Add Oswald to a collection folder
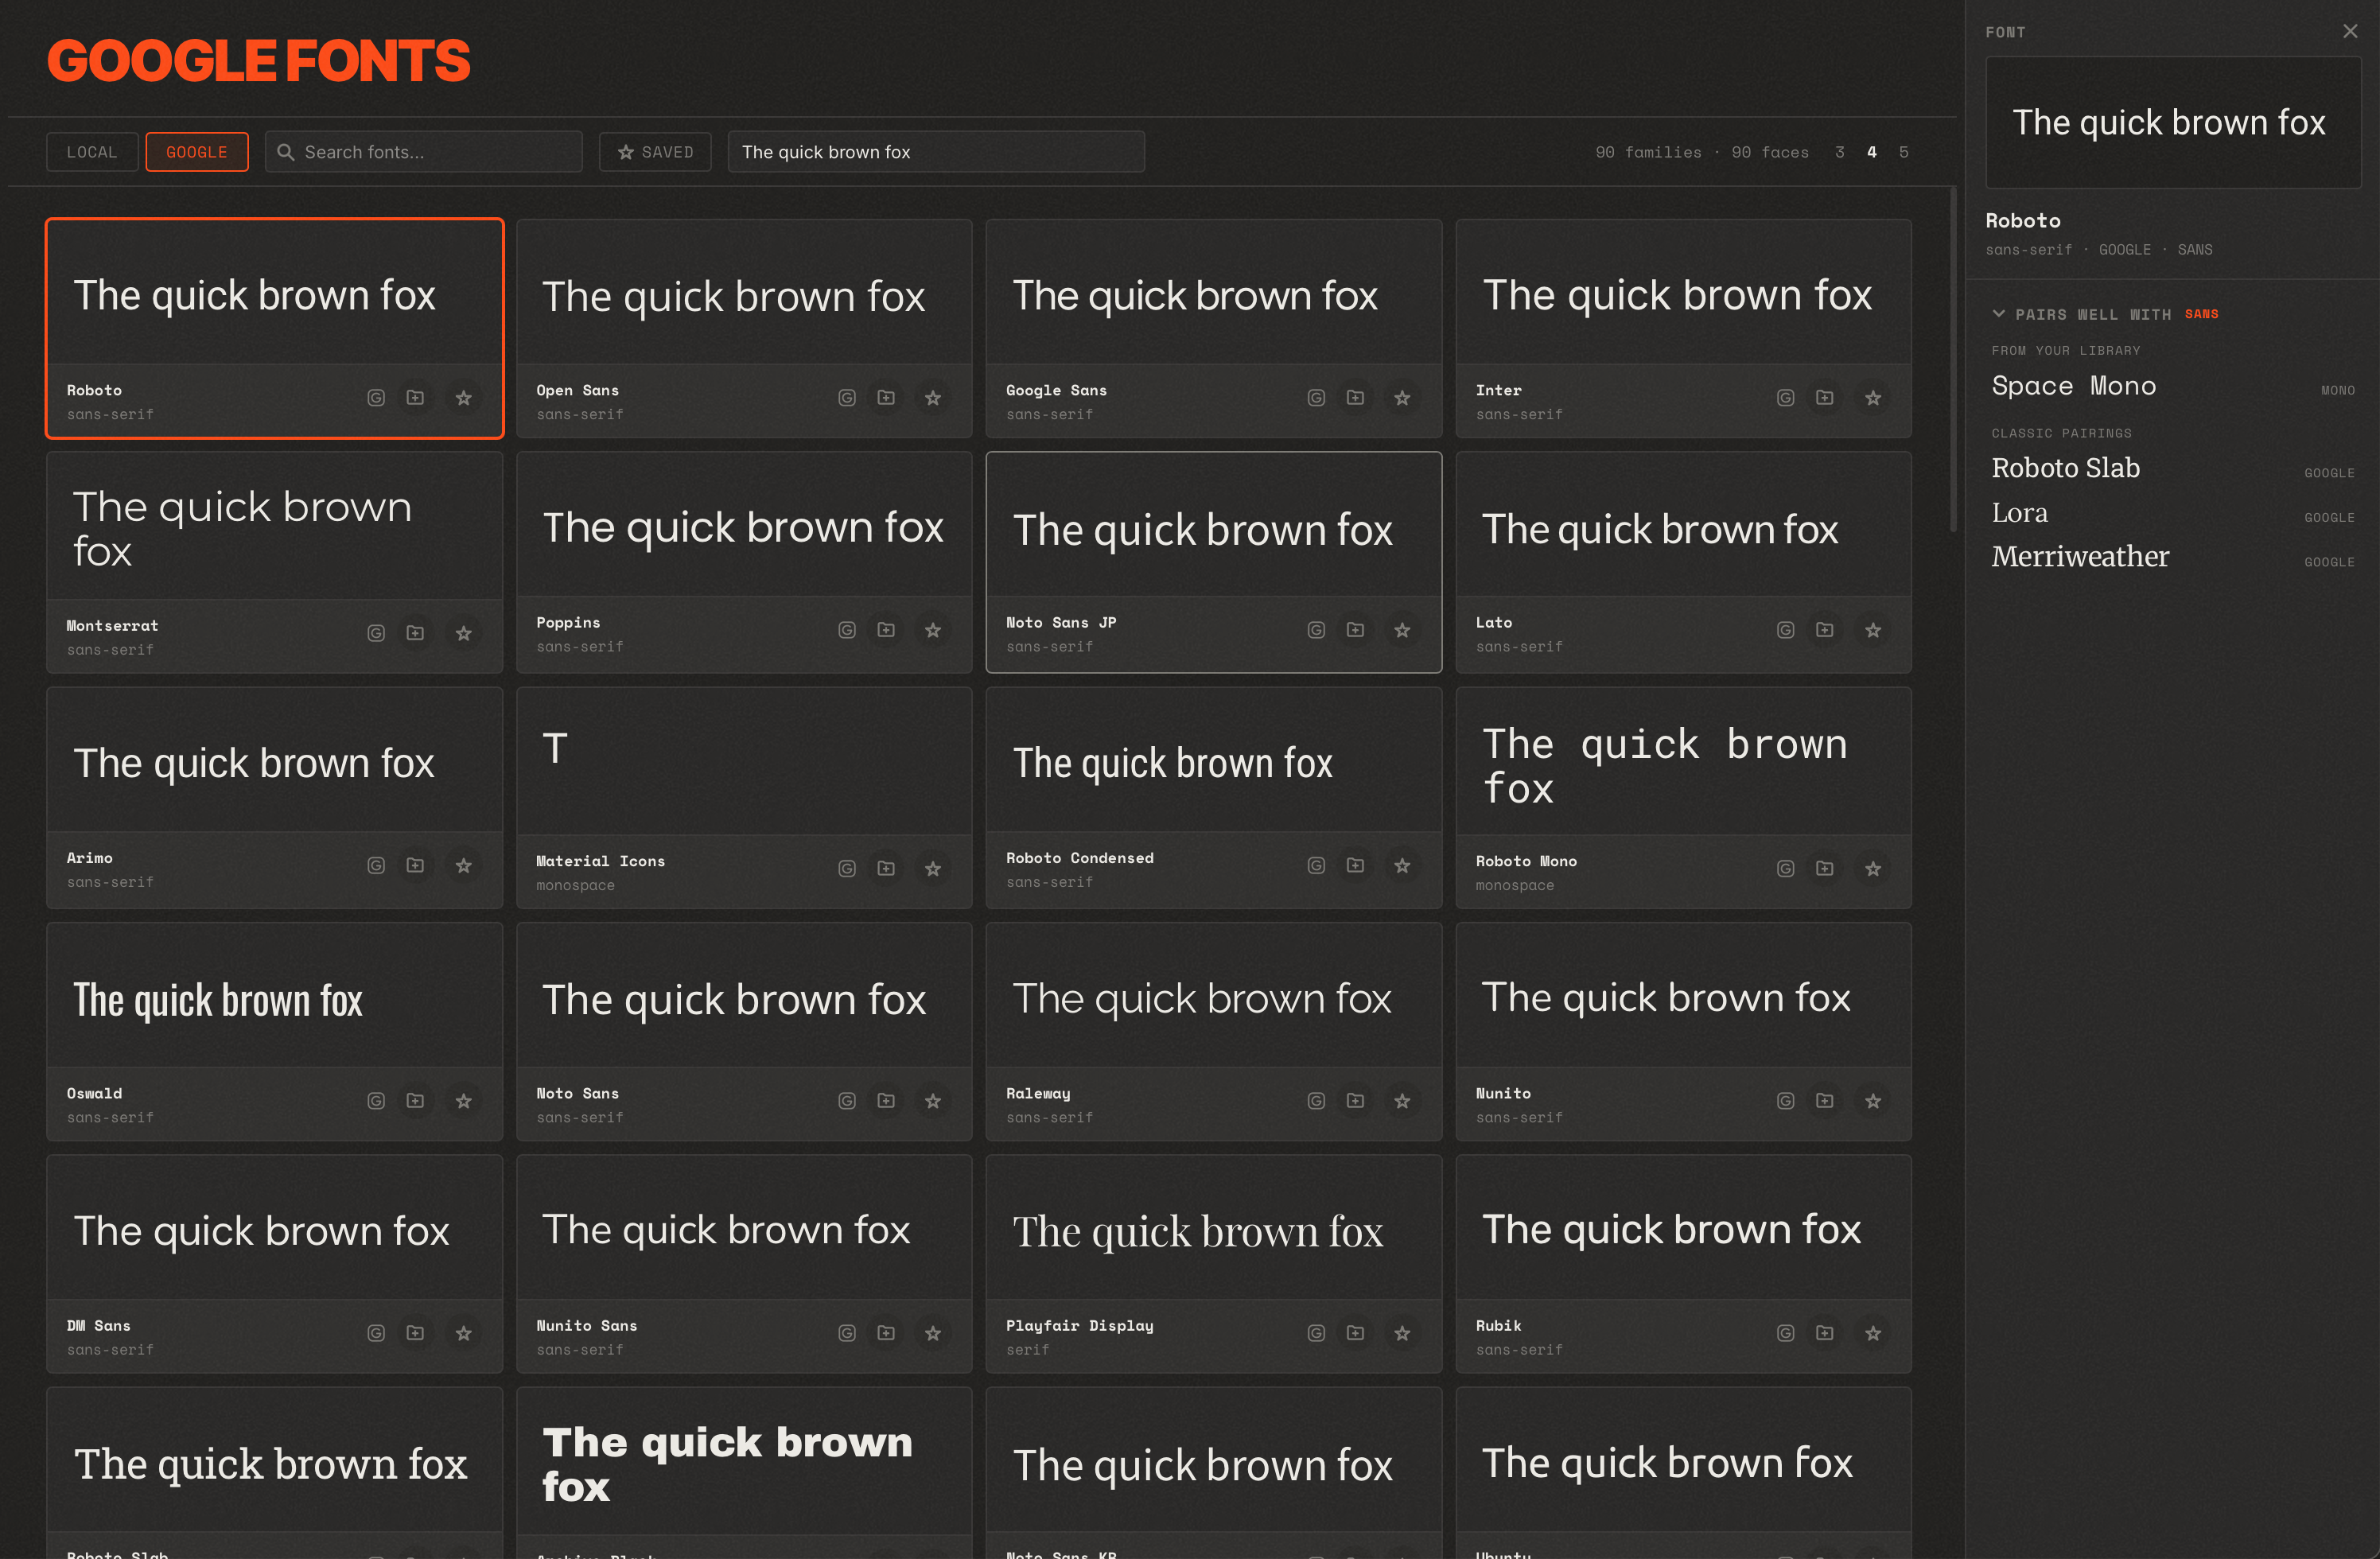Viewport: 2380px width, 1559px height. click(x=415, y=1101)
